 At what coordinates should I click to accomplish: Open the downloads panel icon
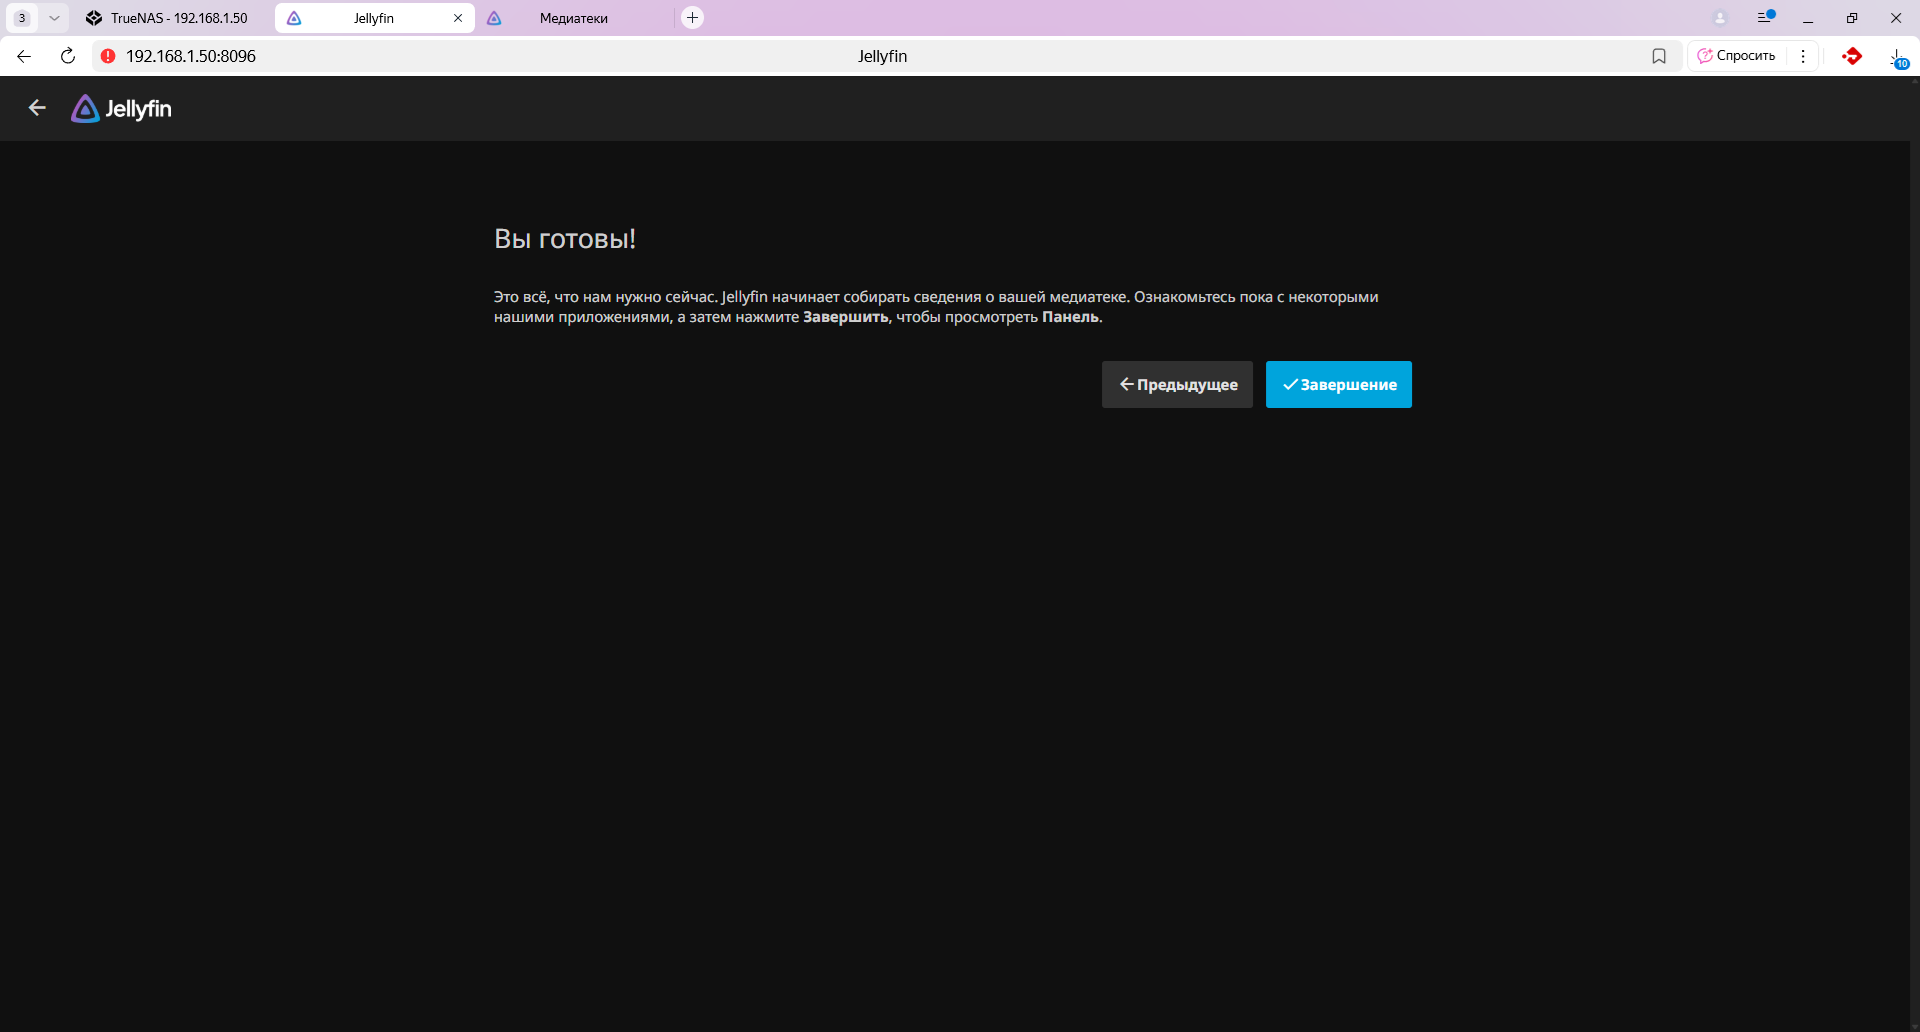coord(1897,58)
